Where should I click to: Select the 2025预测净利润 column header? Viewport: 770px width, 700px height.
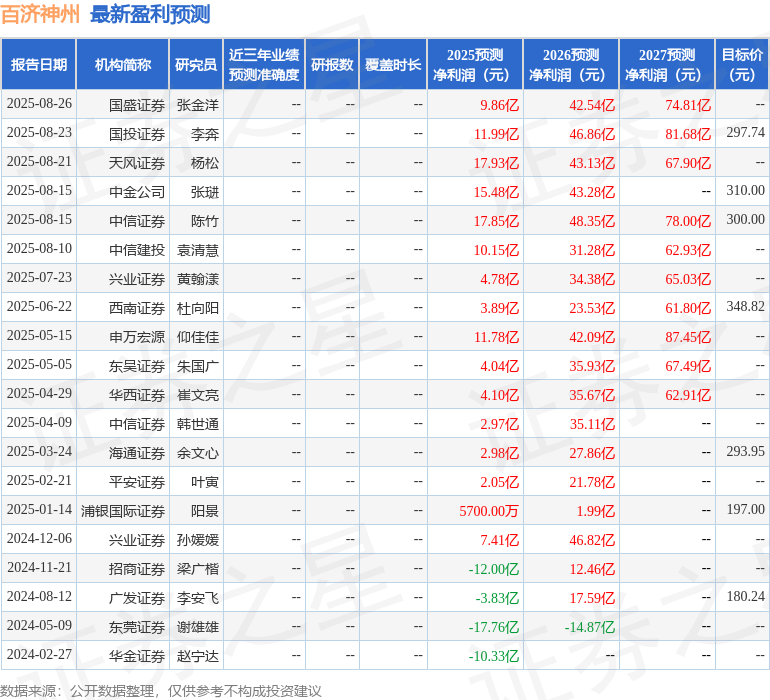[475, 64]
